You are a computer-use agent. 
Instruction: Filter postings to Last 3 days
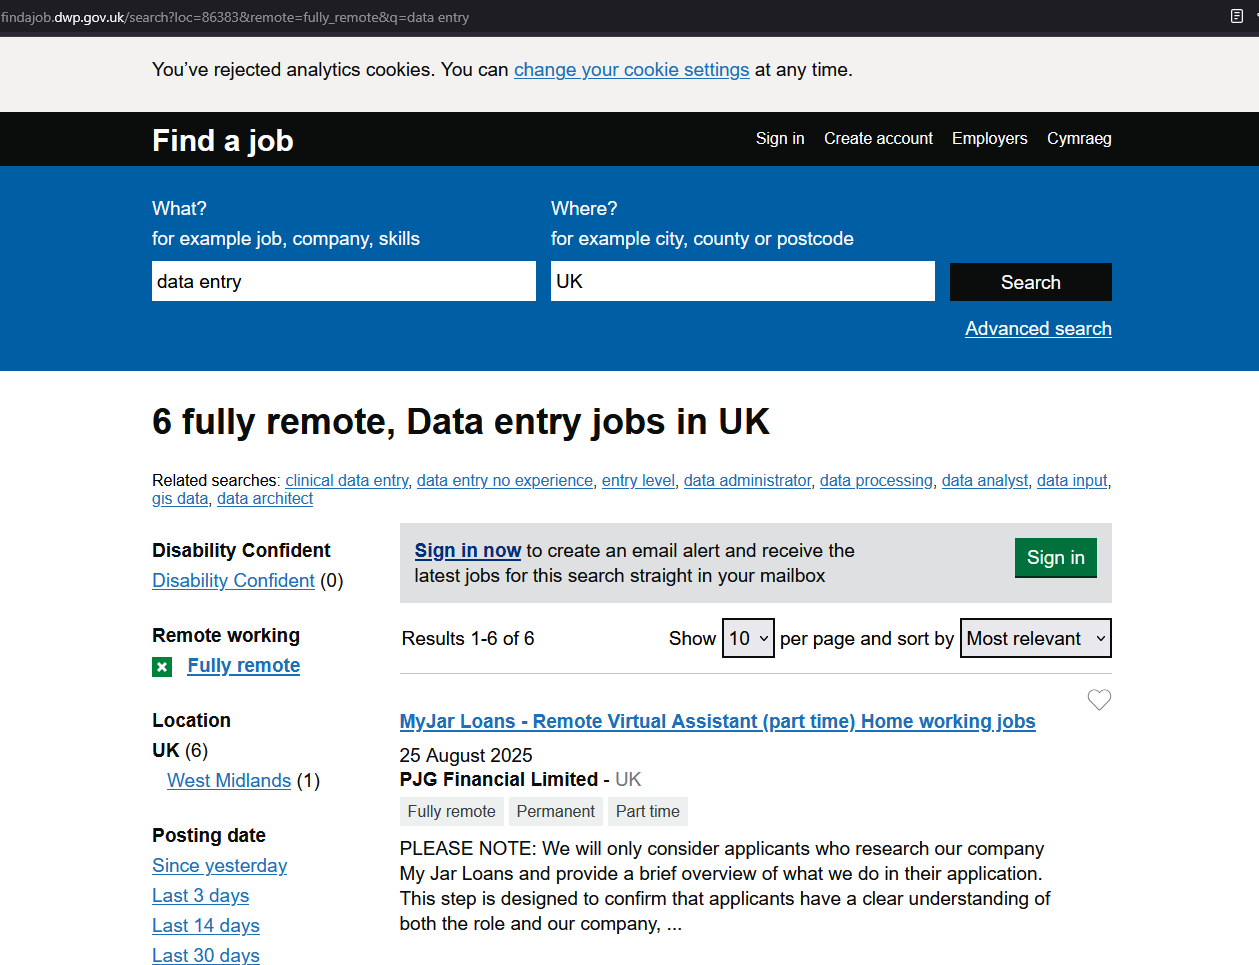(x=200, y=896)
